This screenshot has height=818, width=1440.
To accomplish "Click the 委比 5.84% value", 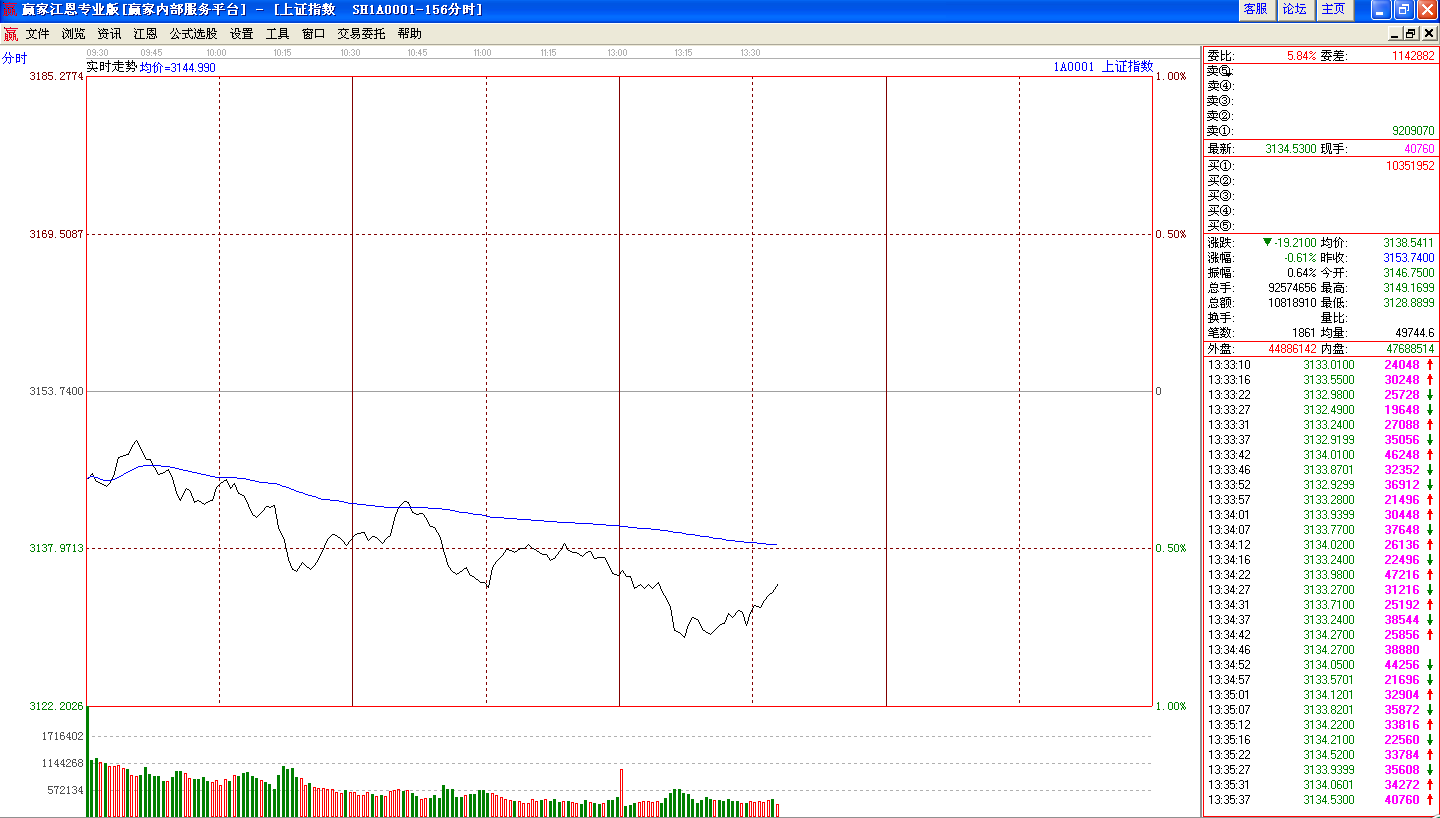I will click(x=1302, y=56).
